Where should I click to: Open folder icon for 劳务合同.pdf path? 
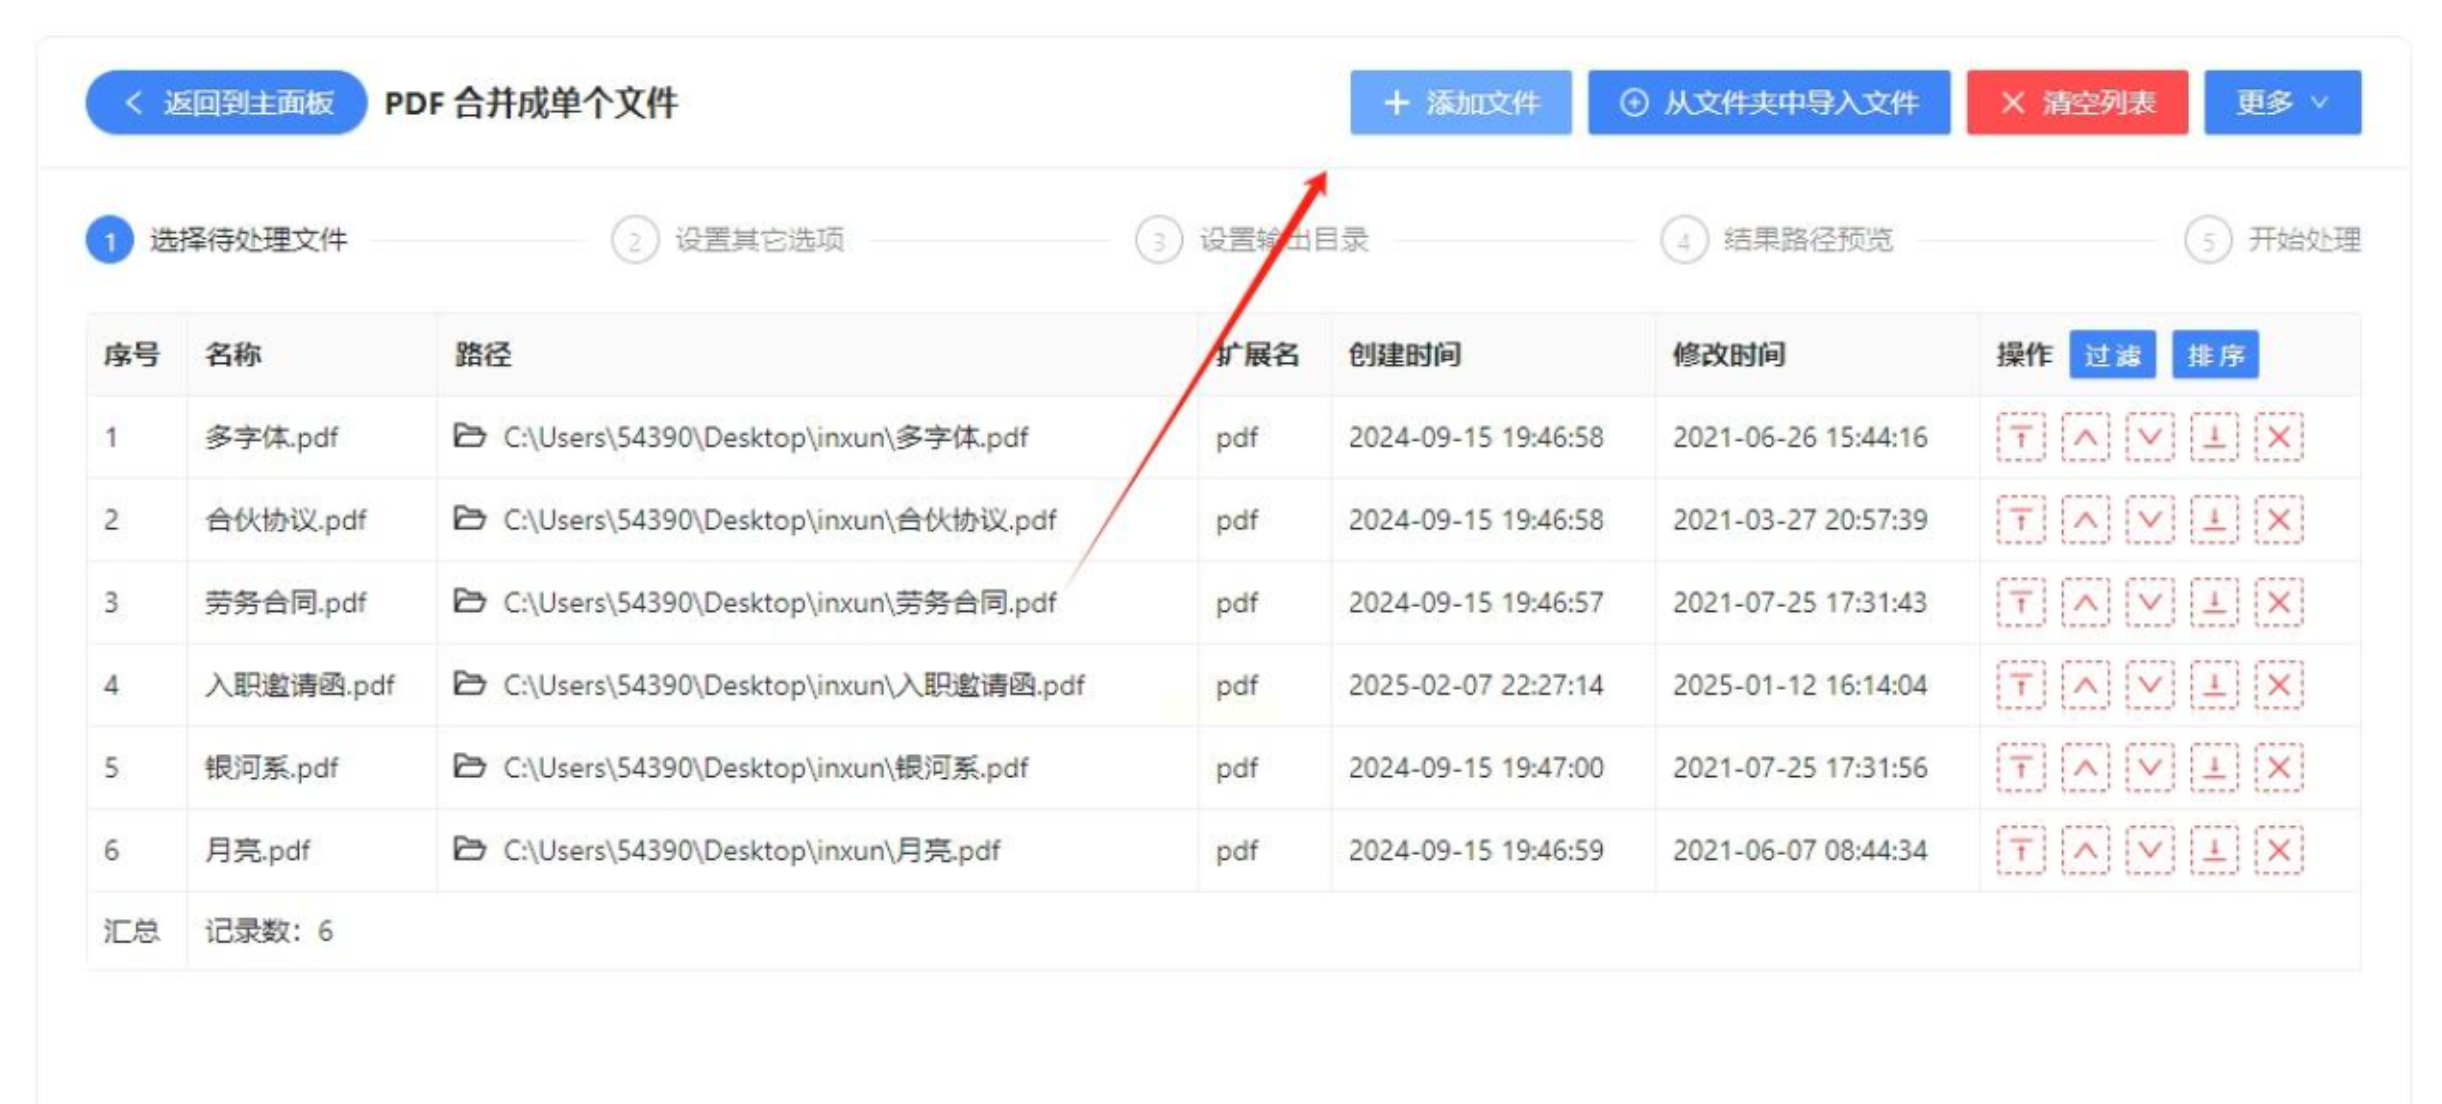click(469, 602)
